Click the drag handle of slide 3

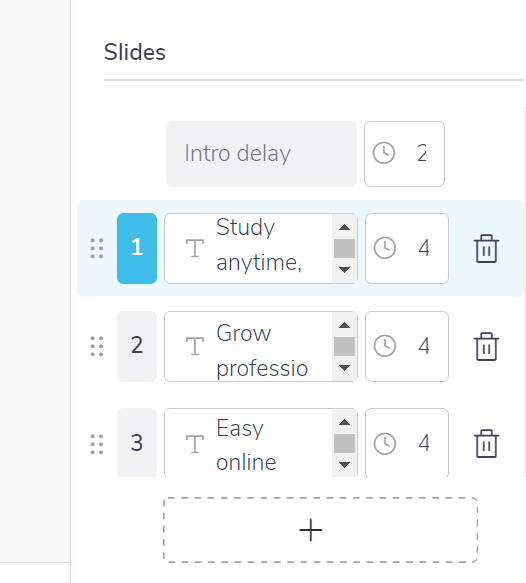point(97,444)
